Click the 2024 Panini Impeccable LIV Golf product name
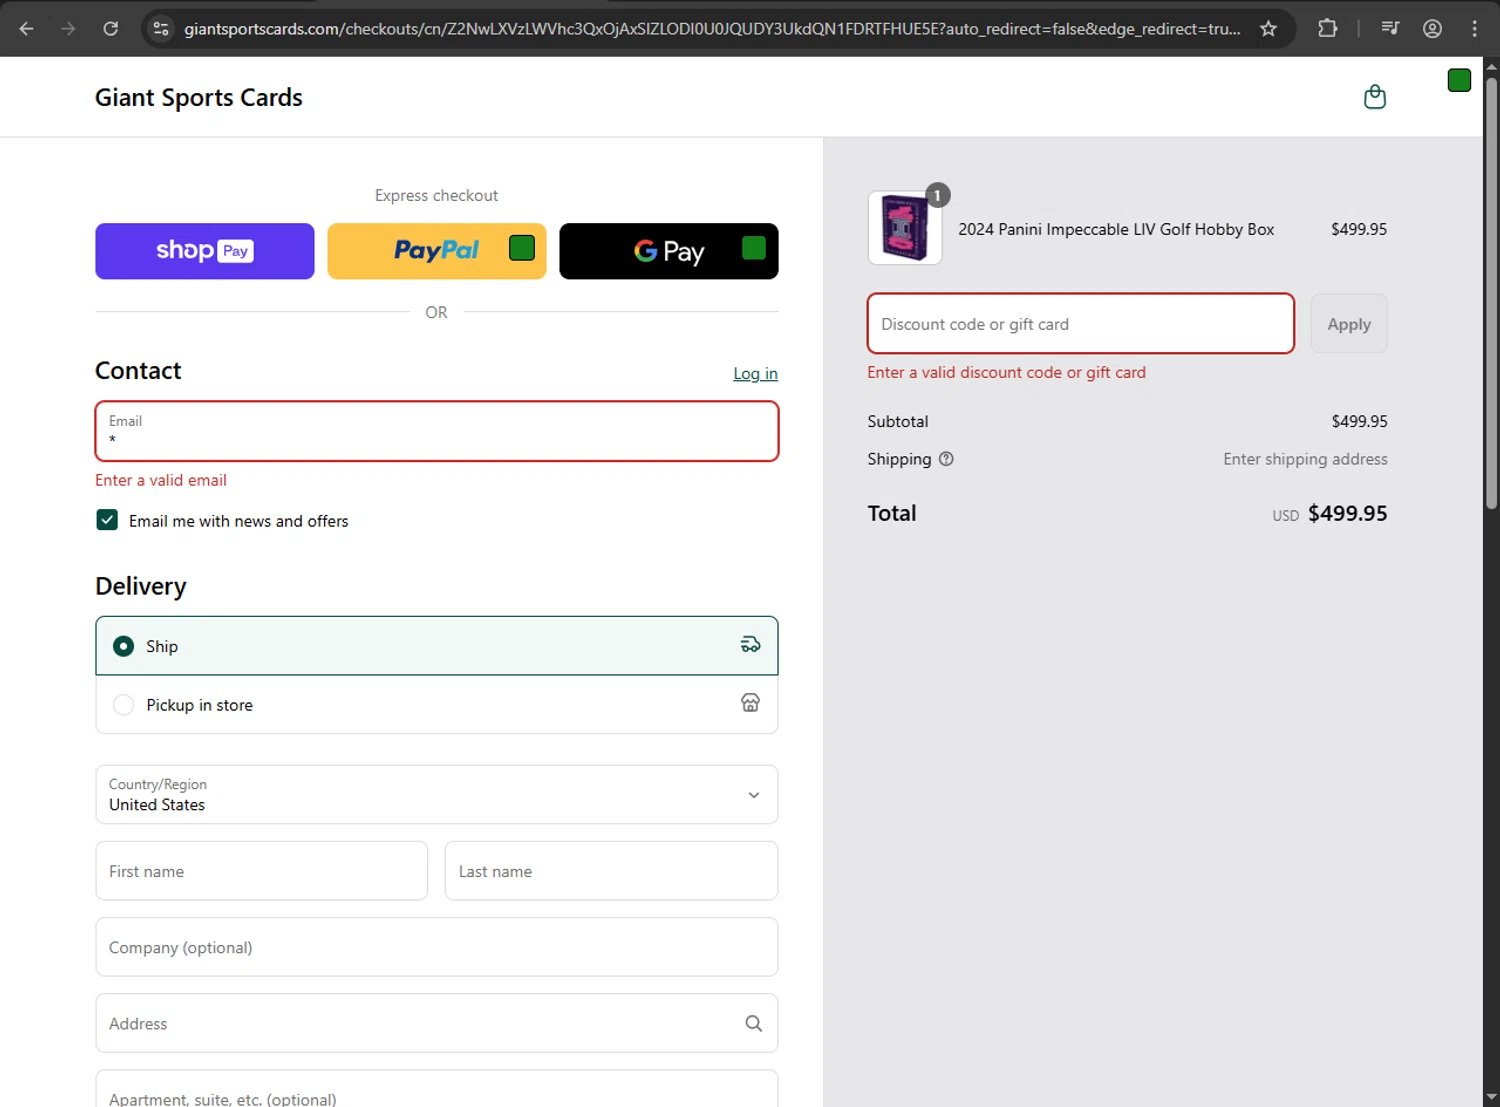Image resolution: width=1500 pixels, height=1107 pixels. click(x=1116, y=229)
